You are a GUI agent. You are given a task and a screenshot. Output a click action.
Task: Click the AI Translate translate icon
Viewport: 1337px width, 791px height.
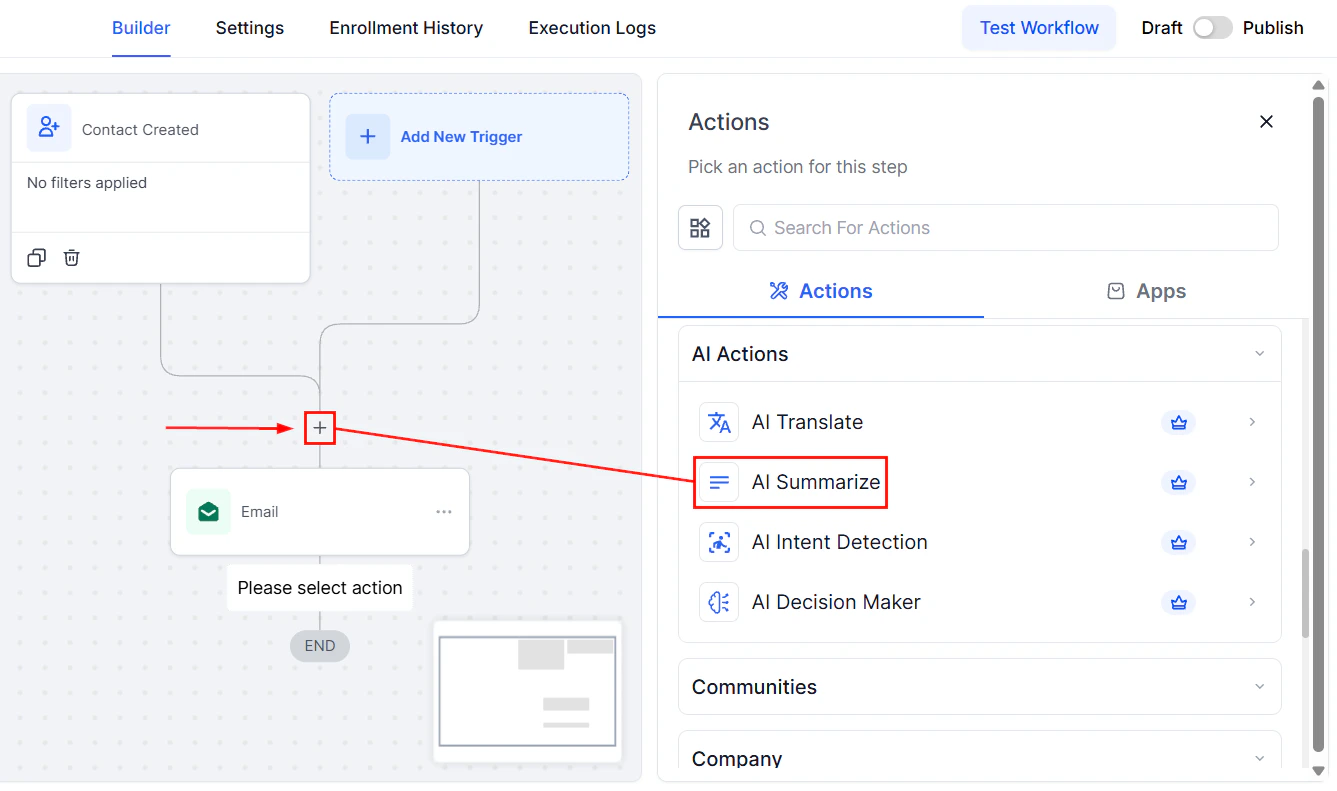tap(718, 422)
